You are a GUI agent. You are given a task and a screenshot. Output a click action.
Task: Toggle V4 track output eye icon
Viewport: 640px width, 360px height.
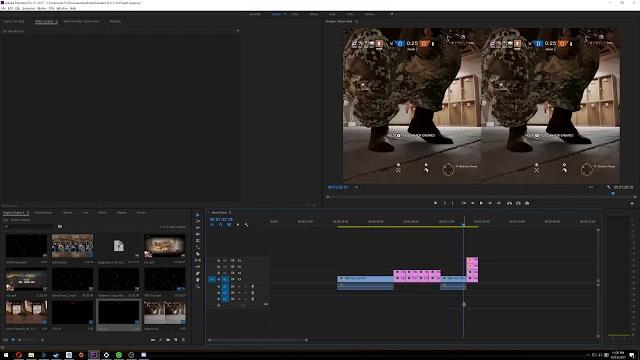pyautogui.click(x=239, y=260)
